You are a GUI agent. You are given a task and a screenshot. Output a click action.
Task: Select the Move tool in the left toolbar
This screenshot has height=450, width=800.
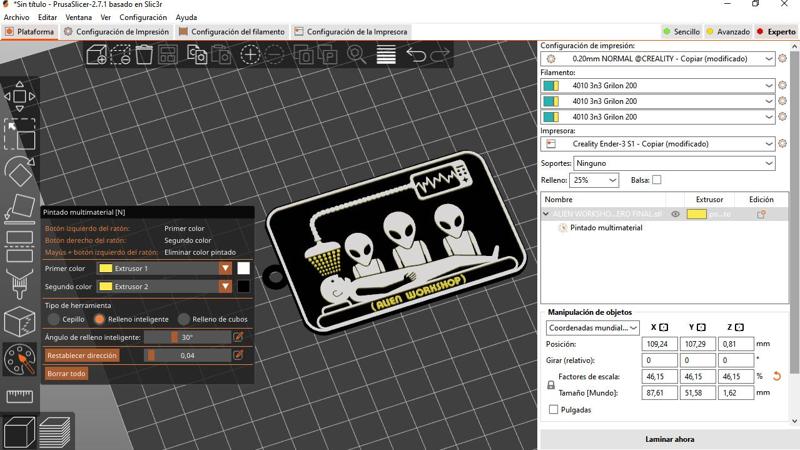(19, 97)
